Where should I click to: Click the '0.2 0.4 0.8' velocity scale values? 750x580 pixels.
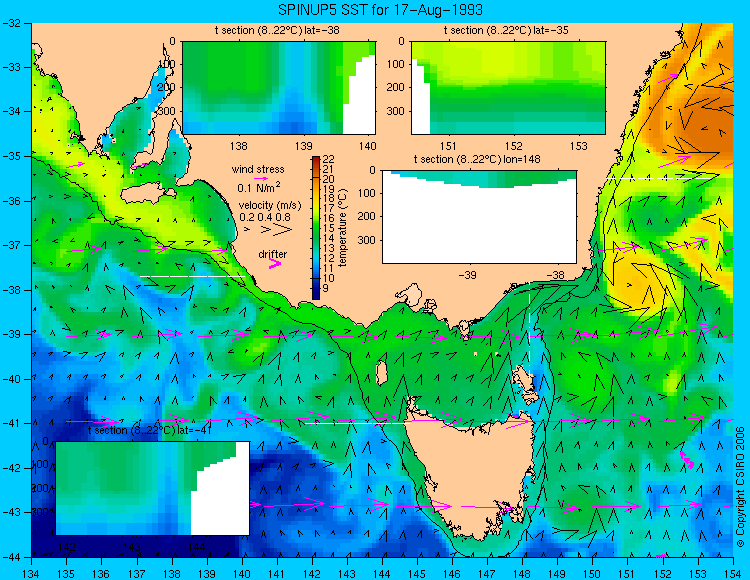click(x=265, y=217)
